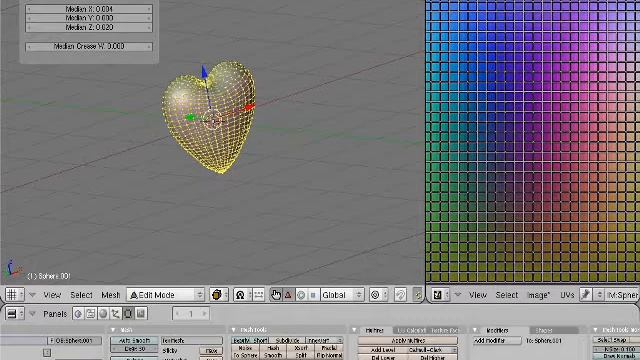Open the Global orientation dropdown
Viewport: 640px width, 360px height.
click(x=342, y=295)
